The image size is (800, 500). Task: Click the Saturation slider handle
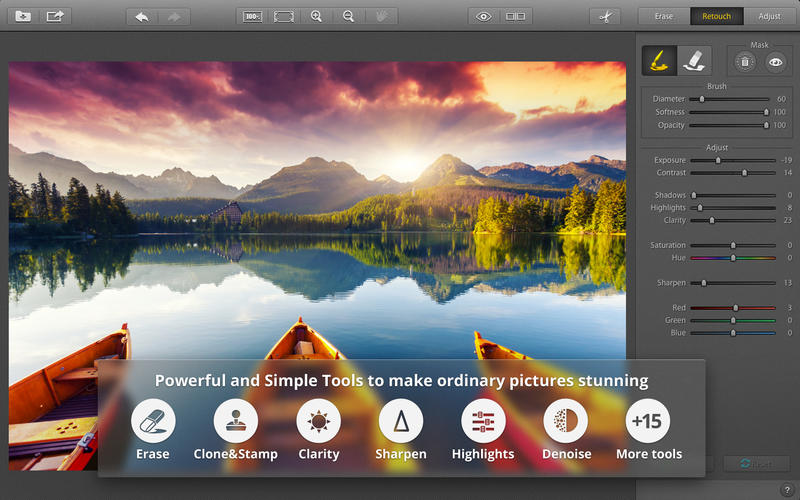click(x=733, y=245)
